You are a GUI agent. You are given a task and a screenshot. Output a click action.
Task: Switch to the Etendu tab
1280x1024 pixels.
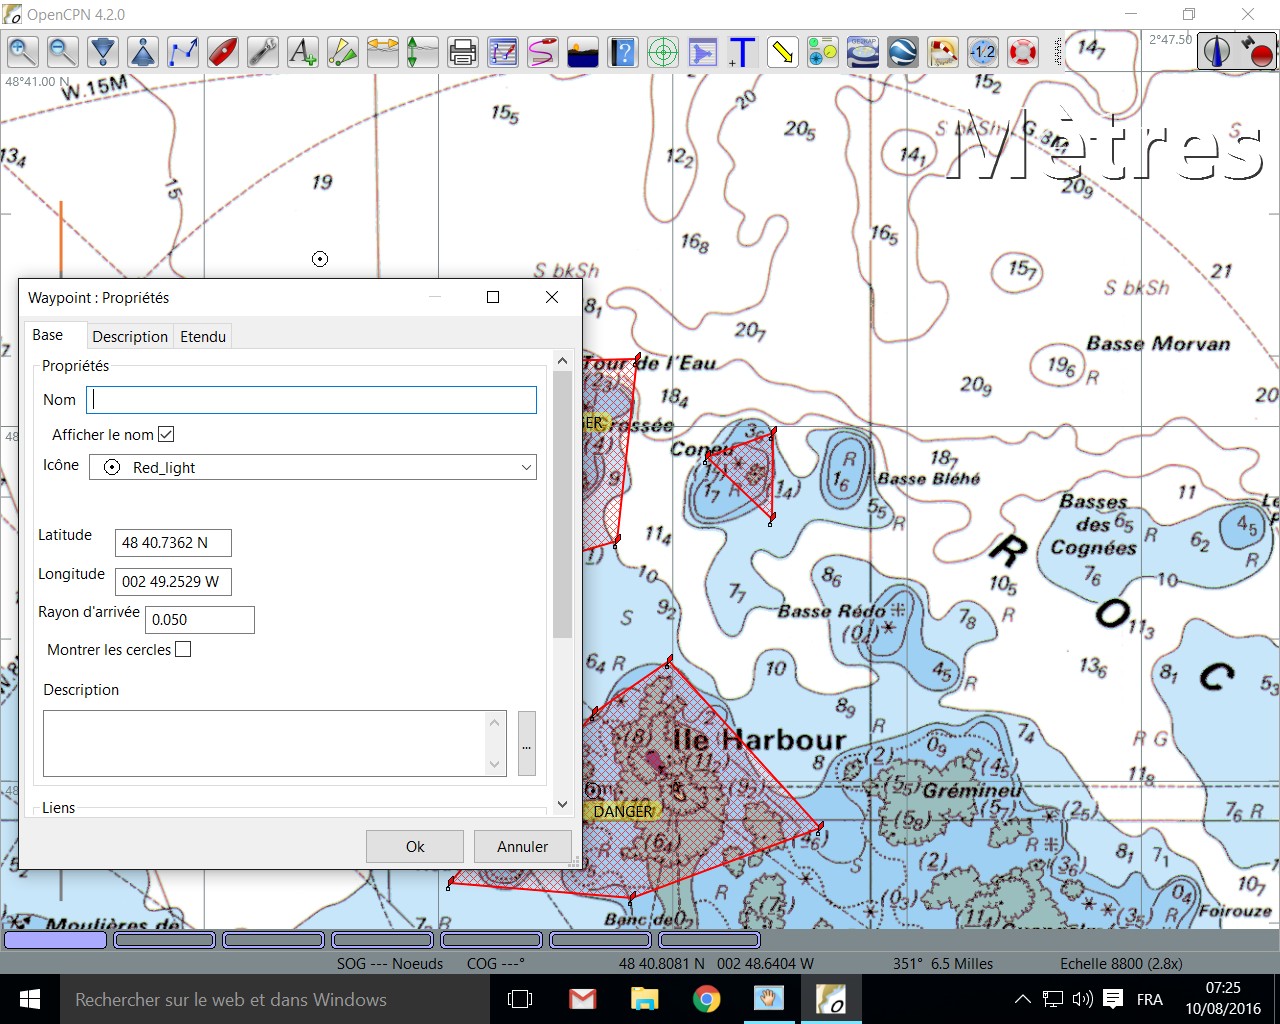tap(203, 337)
